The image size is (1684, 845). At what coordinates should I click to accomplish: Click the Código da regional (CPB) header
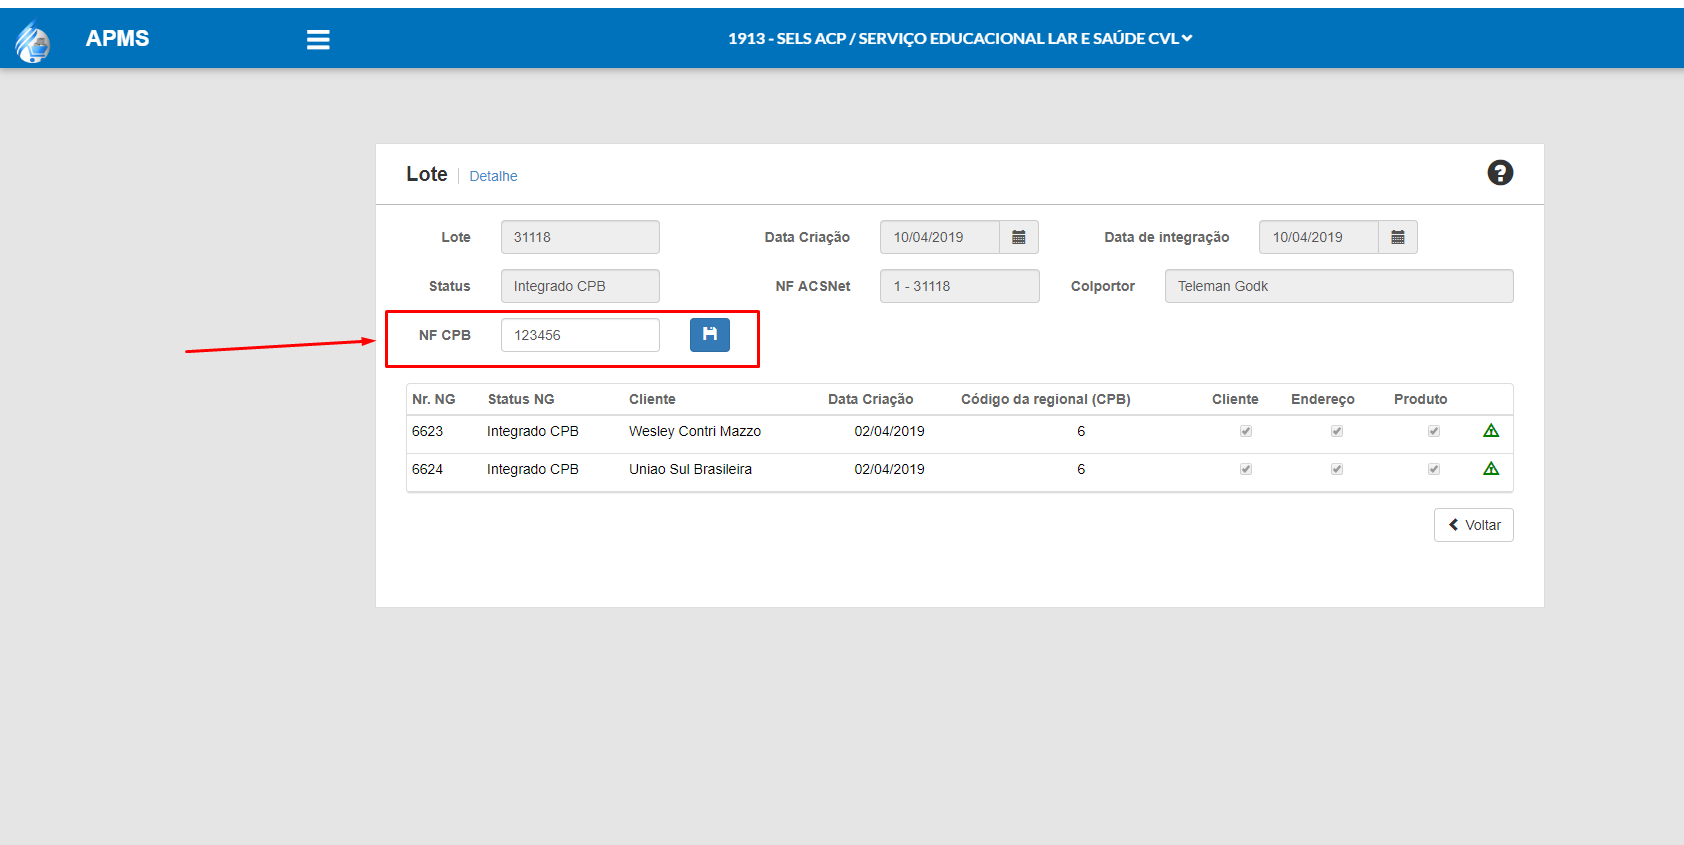(1046, 399)
